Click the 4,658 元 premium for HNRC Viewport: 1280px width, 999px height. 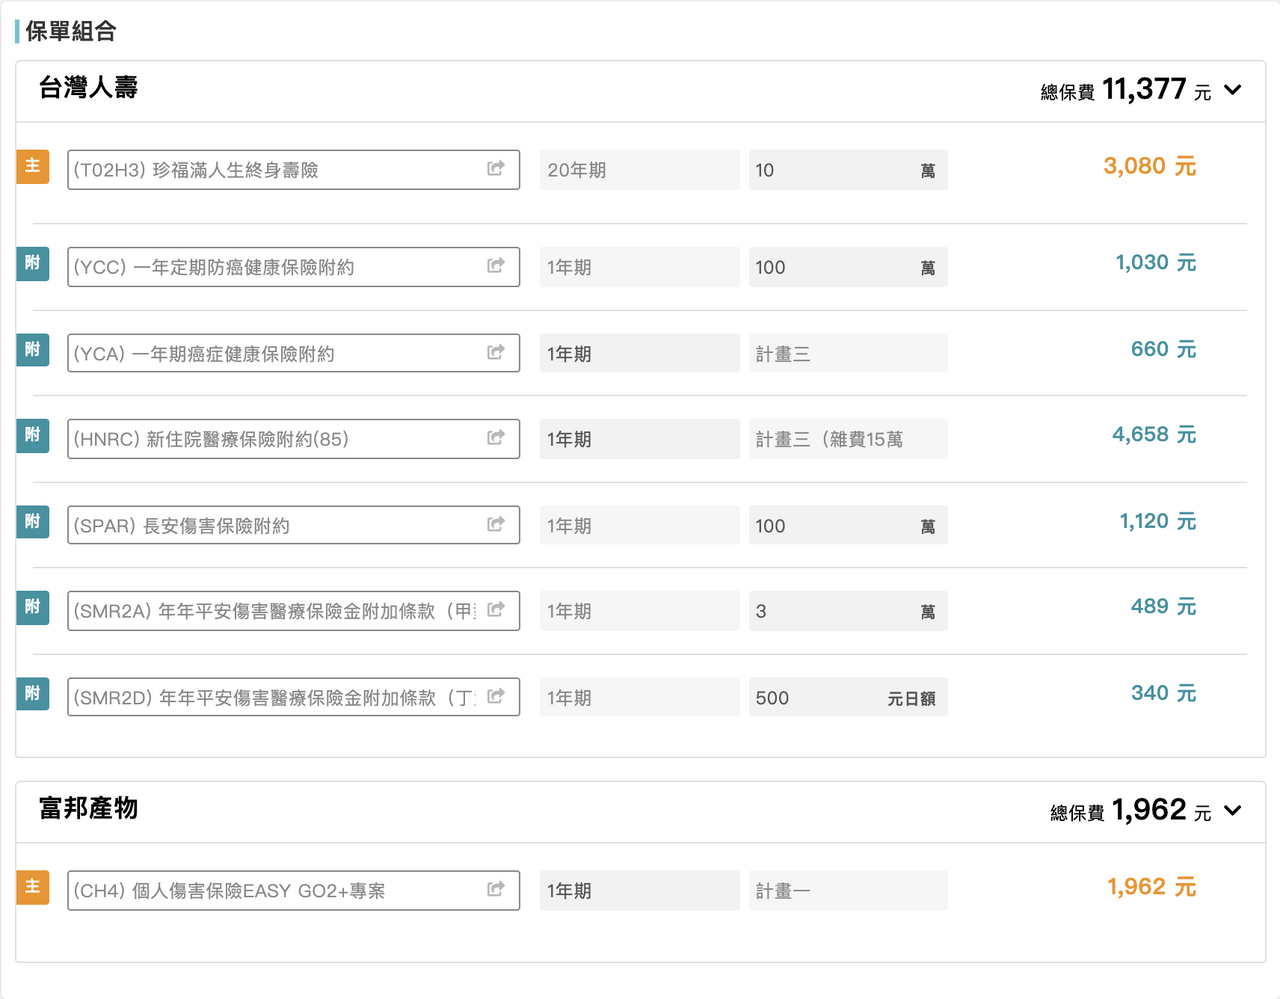(x=1154, y=435)
